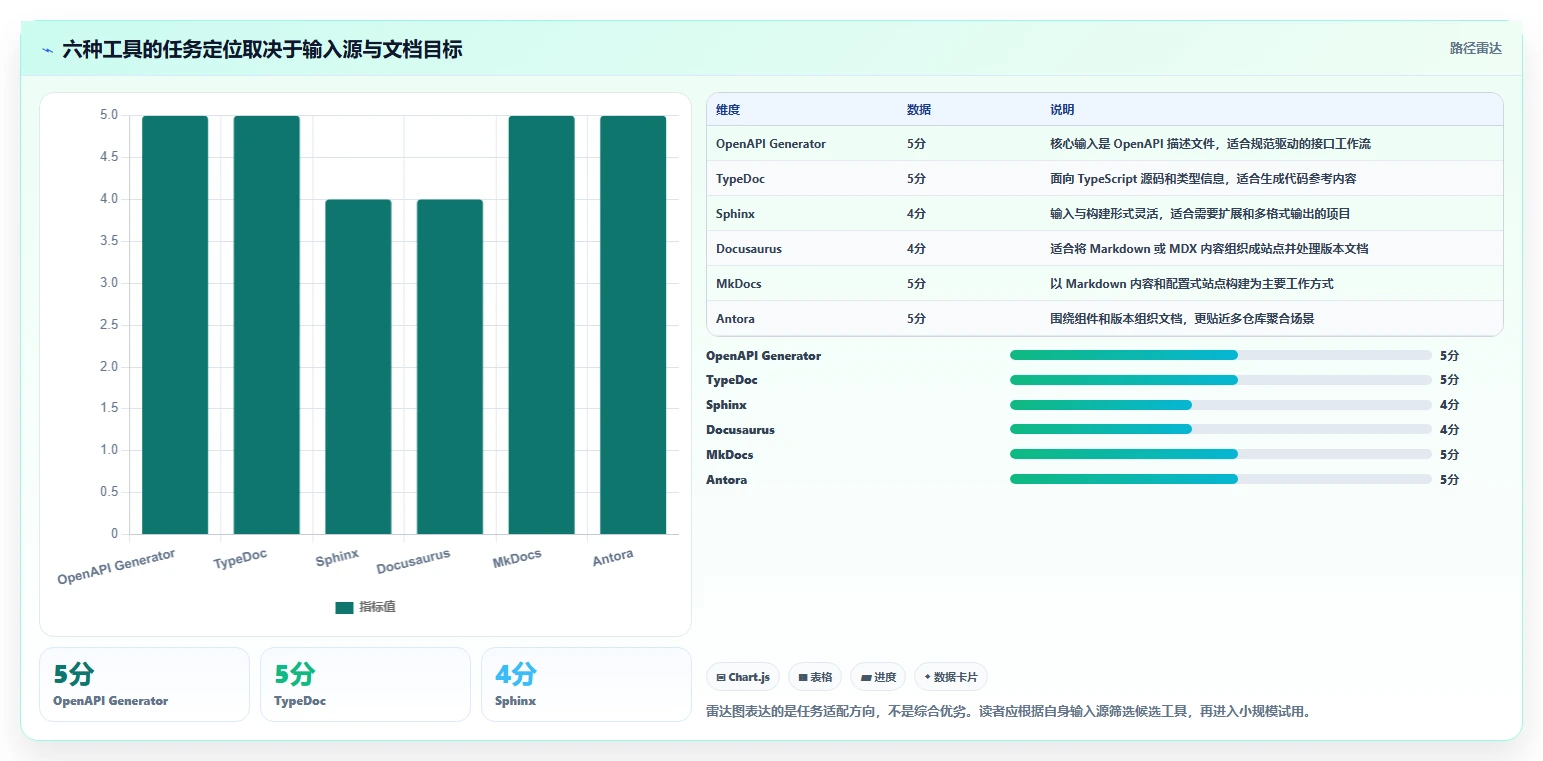Viewport: 1543px width, 761px height.
Task: Click the Antora label in the progress list
Action: coord(726,480)
